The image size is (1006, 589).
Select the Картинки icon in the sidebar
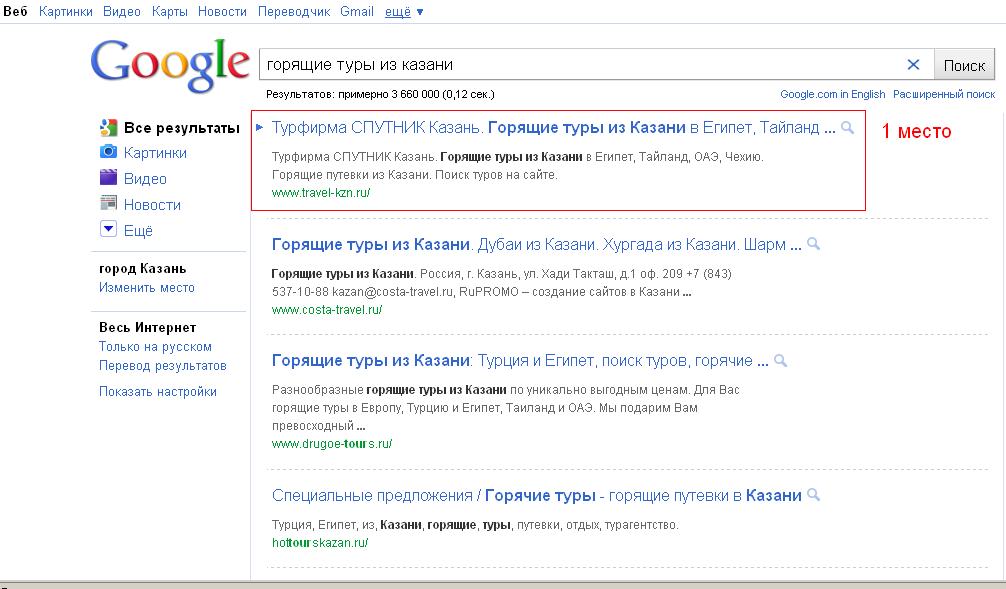pyautogui.click(x=108, y=152)
